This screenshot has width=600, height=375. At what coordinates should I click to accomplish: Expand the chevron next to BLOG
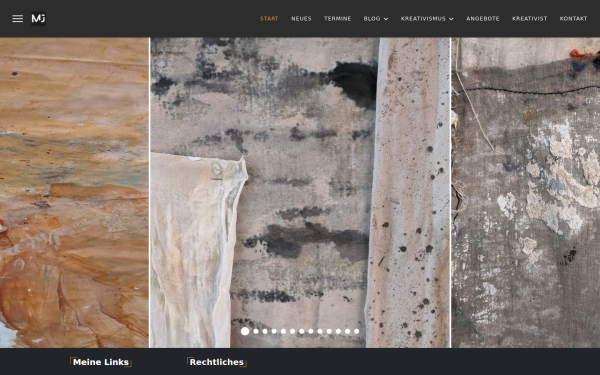[x=386, y=19]
